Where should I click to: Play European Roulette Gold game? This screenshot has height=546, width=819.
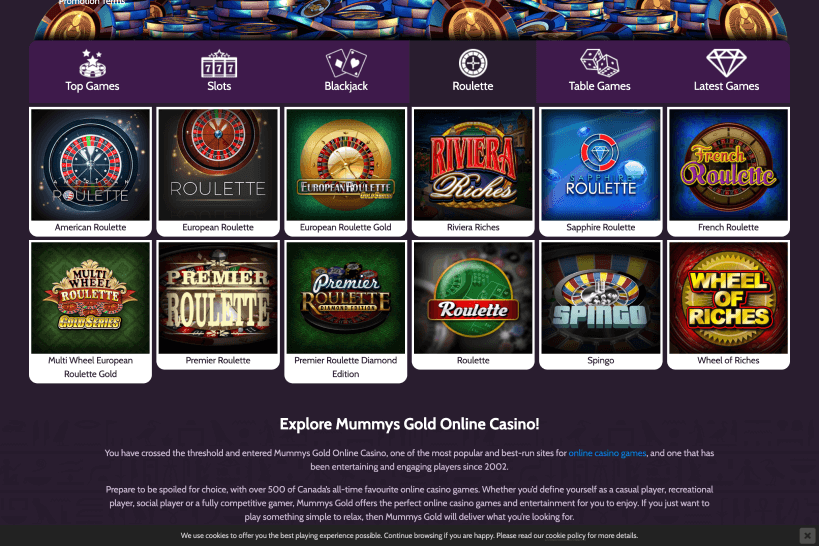click(x=346, y=165)
